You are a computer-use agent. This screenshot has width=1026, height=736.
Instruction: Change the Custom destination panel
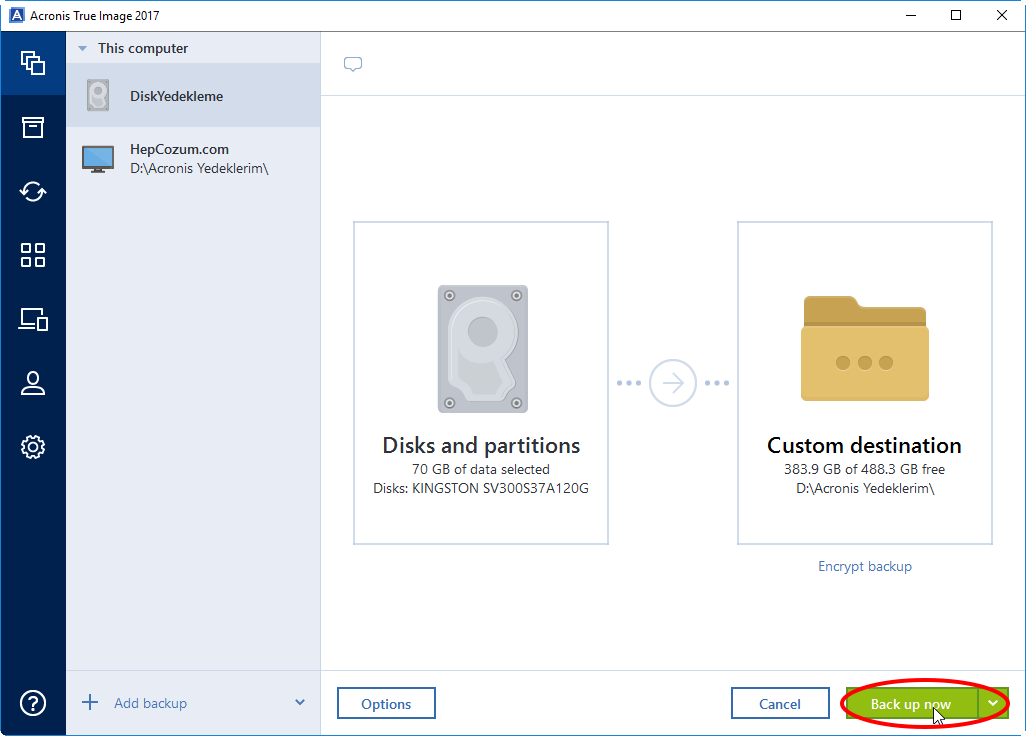point(864,383)
